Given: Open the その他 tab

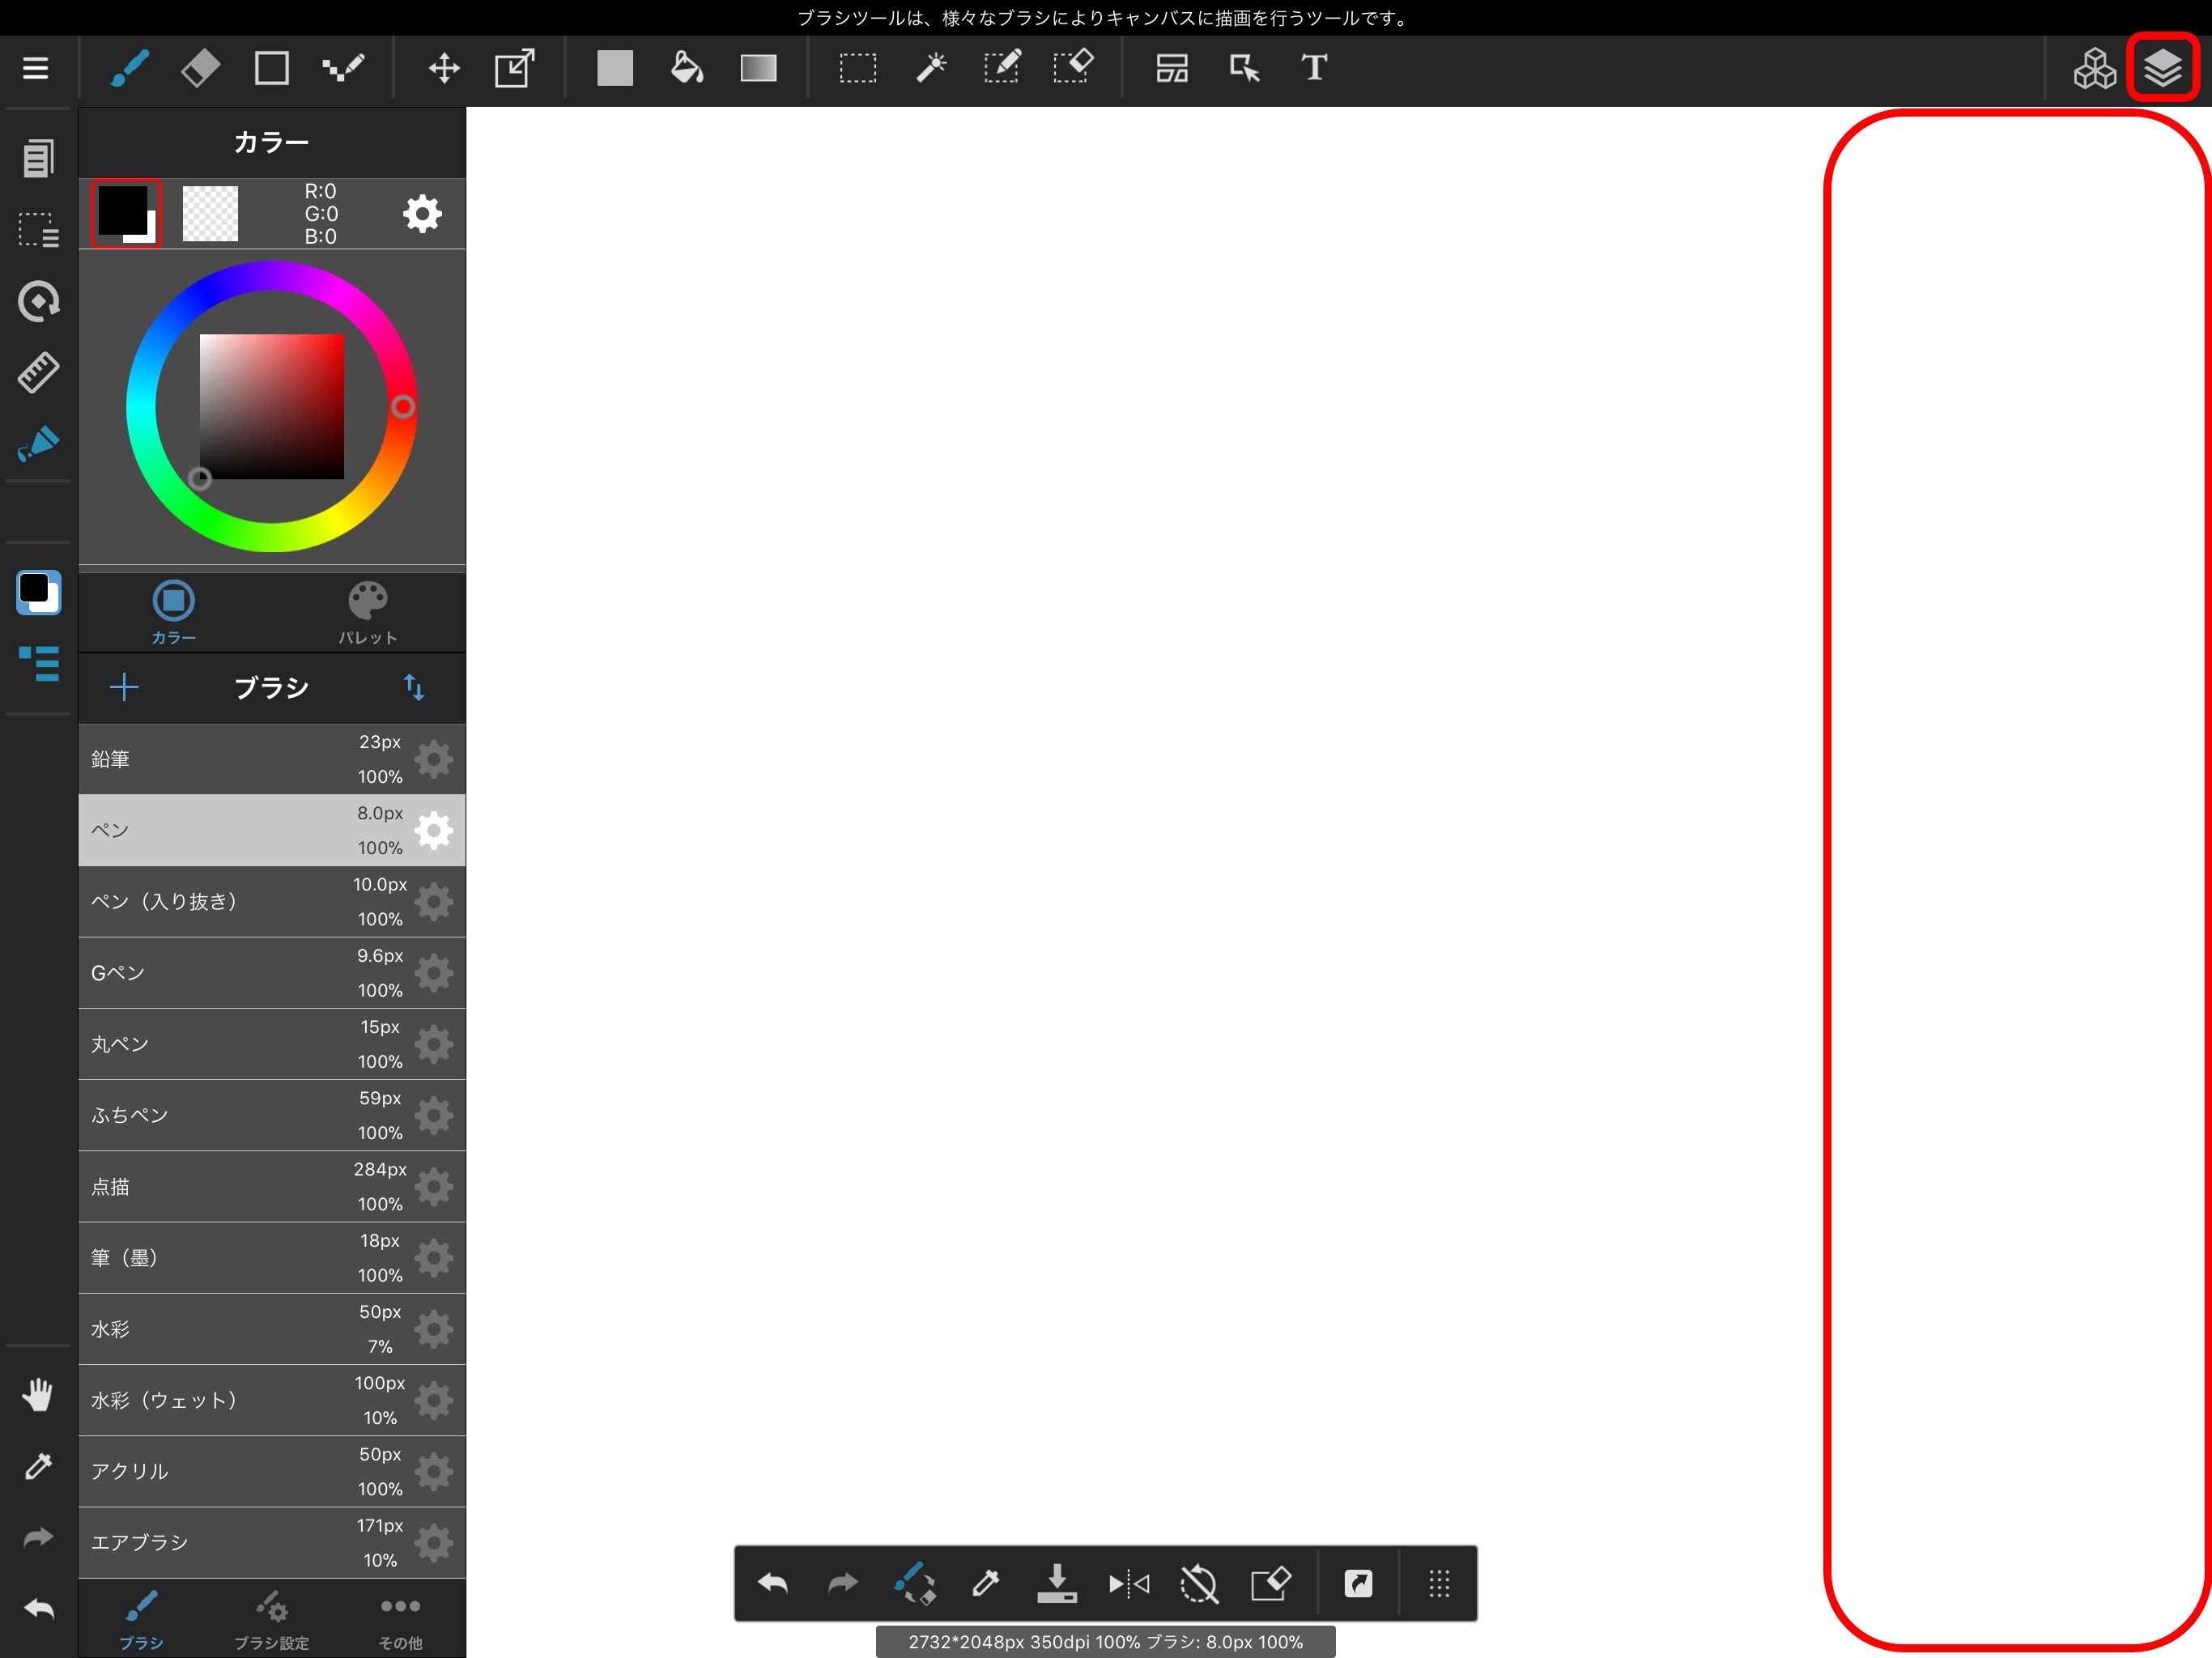Looking at the screenshot, I should point(400,1619).
